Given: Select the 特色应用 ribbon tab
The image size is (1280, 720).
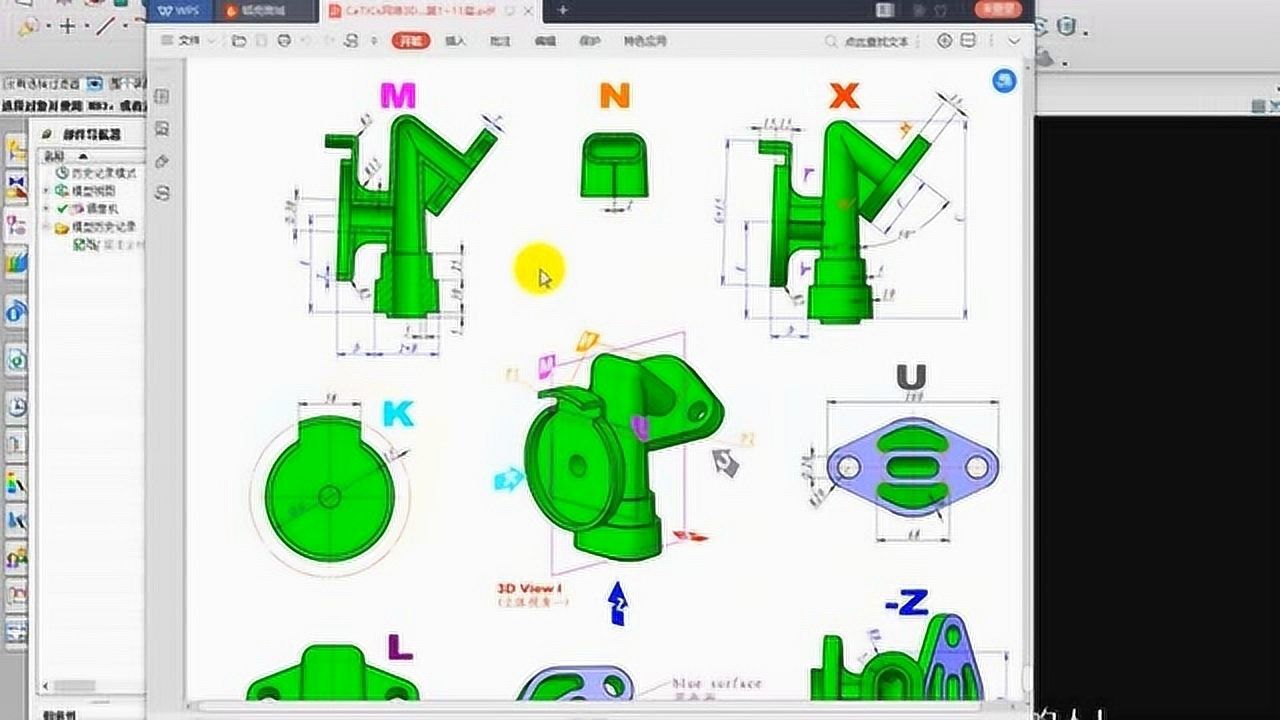Looking at the screenshot, I should (x=645, y=41).
